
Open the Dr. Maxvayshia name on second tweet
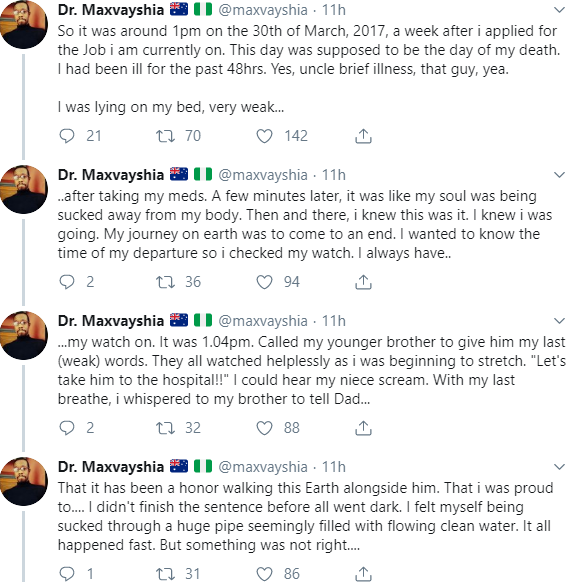(x=111, y=174)
